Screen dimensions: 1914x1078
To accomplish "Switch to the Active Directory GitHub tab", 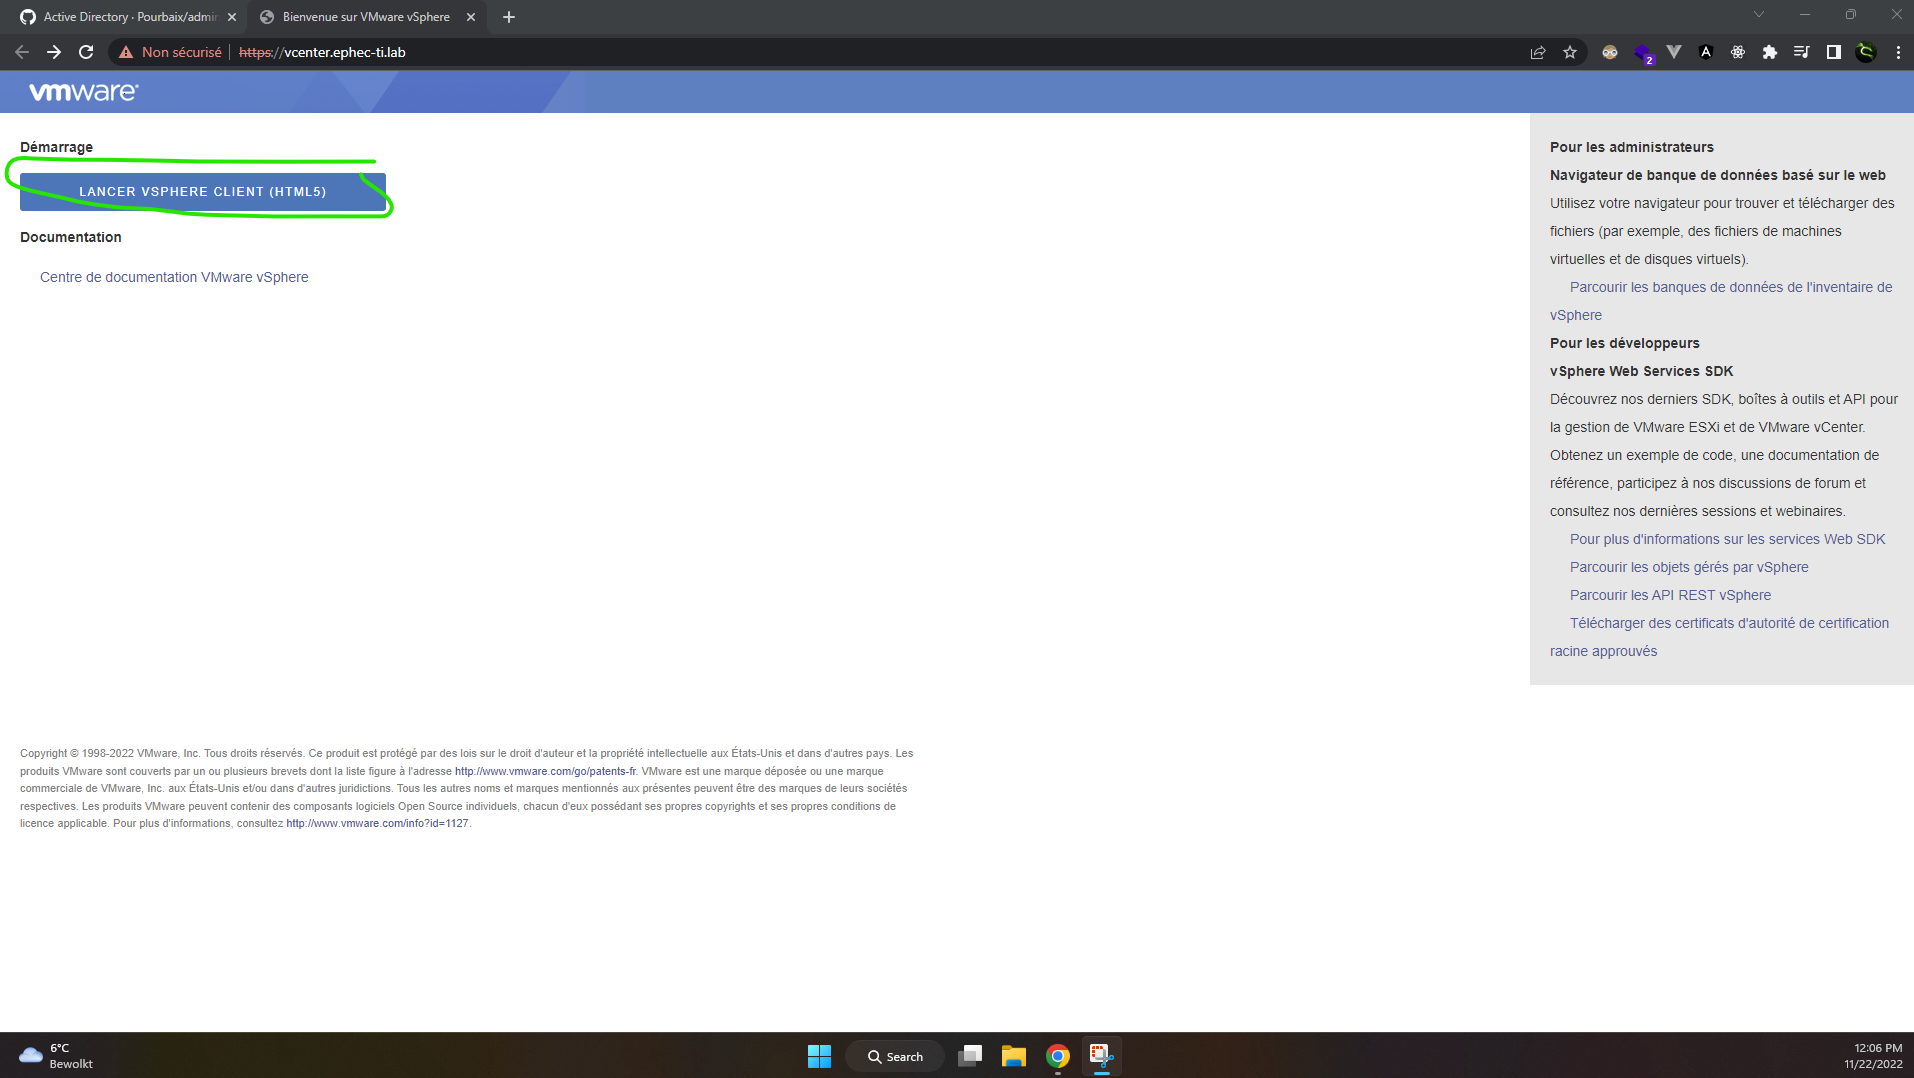I will coord(128,17).
